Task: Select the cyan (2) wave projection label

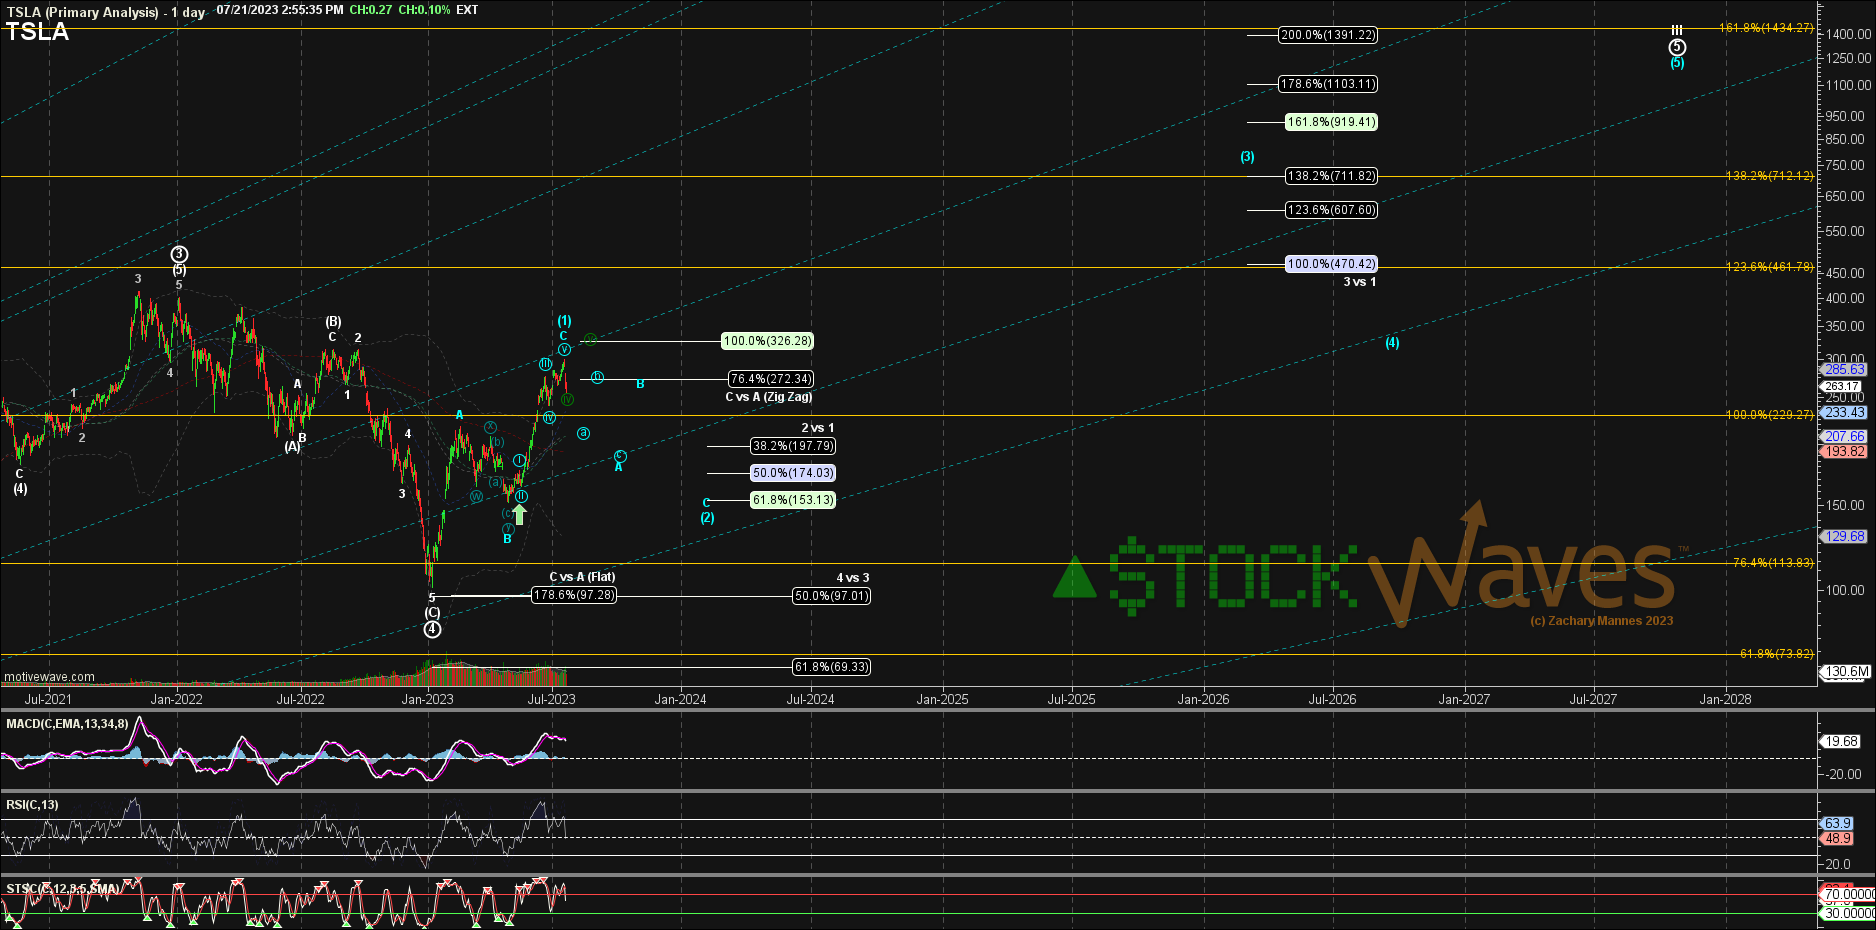Action: tap(707, 518)
